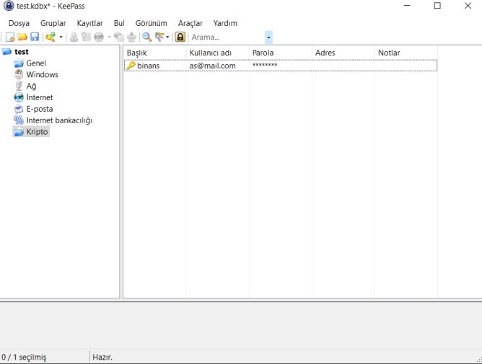Image resolution: width=482 pixels, height=364 pixels.
Task: Click the '0 / 1 seçilmiş' status text
Action: tap(24, 357)
